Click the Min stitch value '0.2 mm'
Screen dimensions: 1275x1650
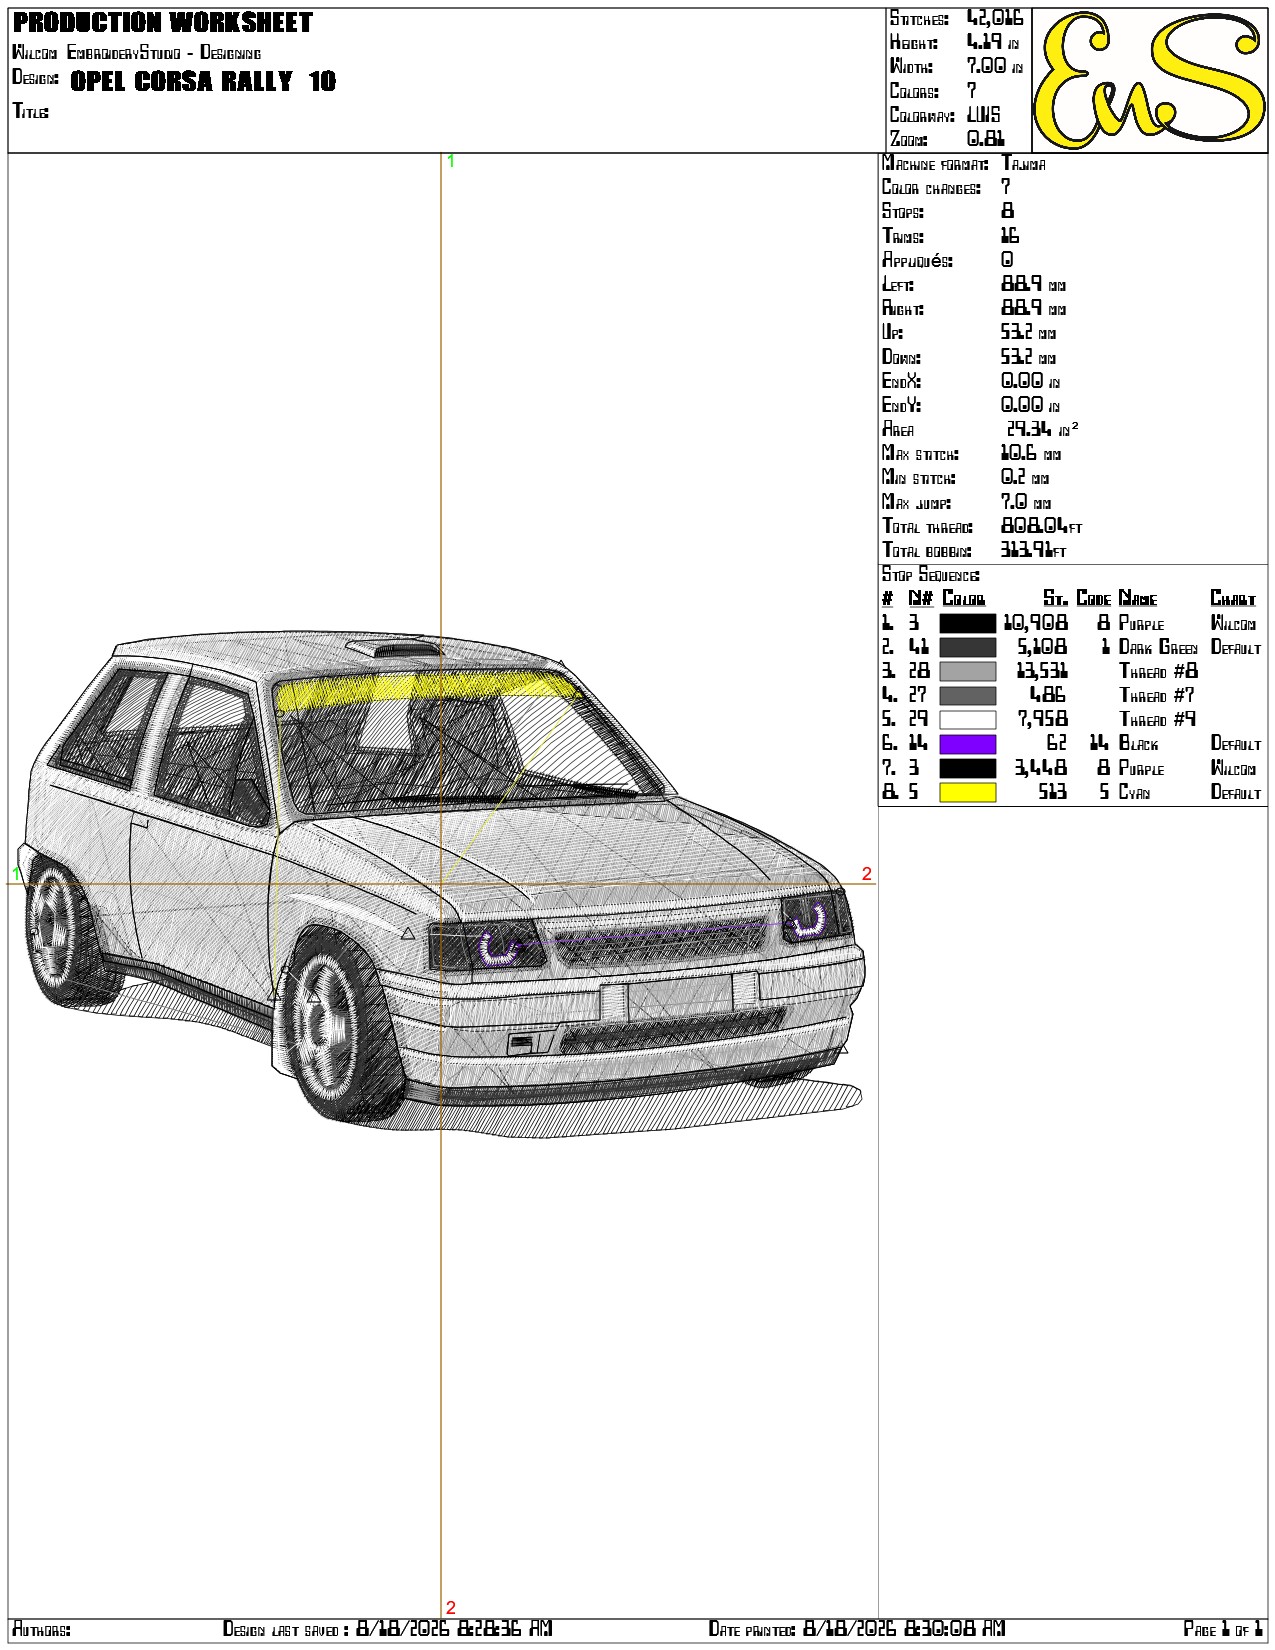coord(1025,478)
